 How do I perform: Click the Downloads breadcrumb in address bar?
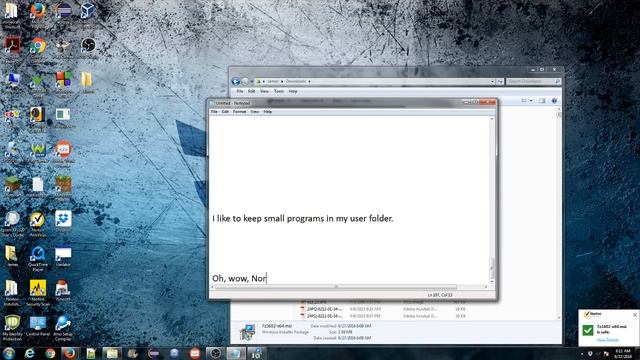click(x=296, y=81)
